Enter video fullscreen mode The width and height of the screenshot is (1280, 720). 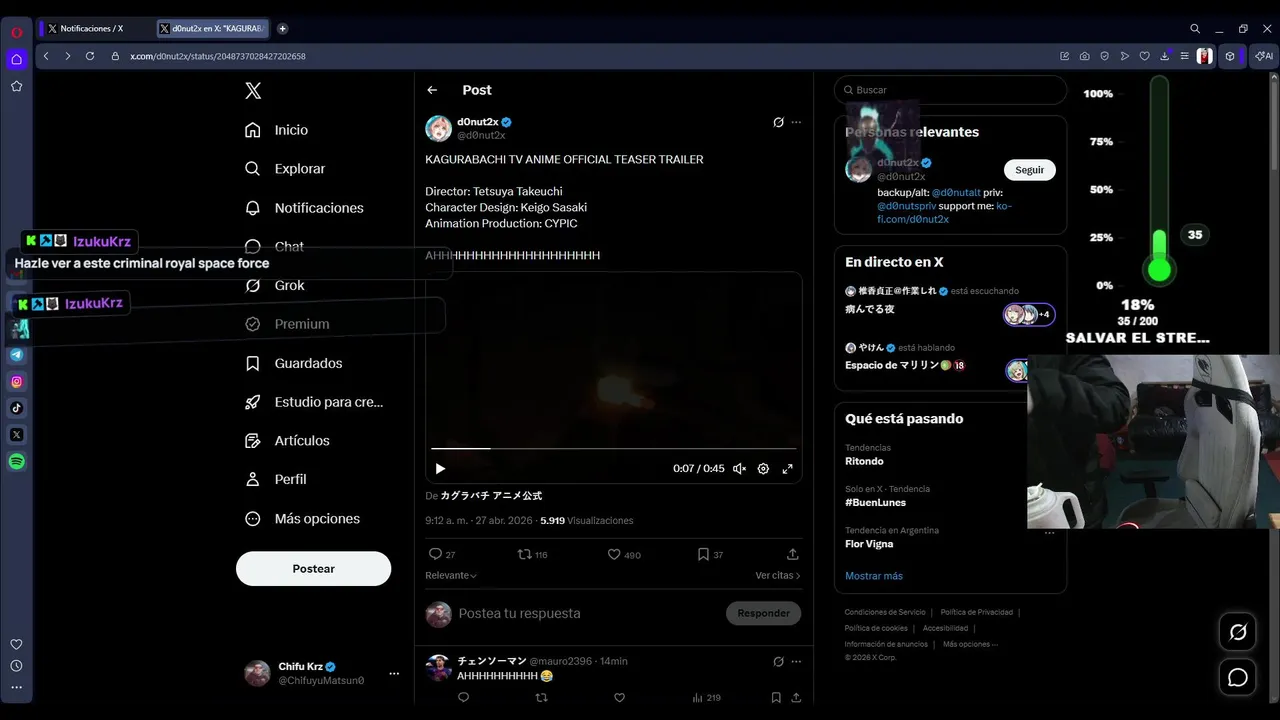[x=788, y=468]
